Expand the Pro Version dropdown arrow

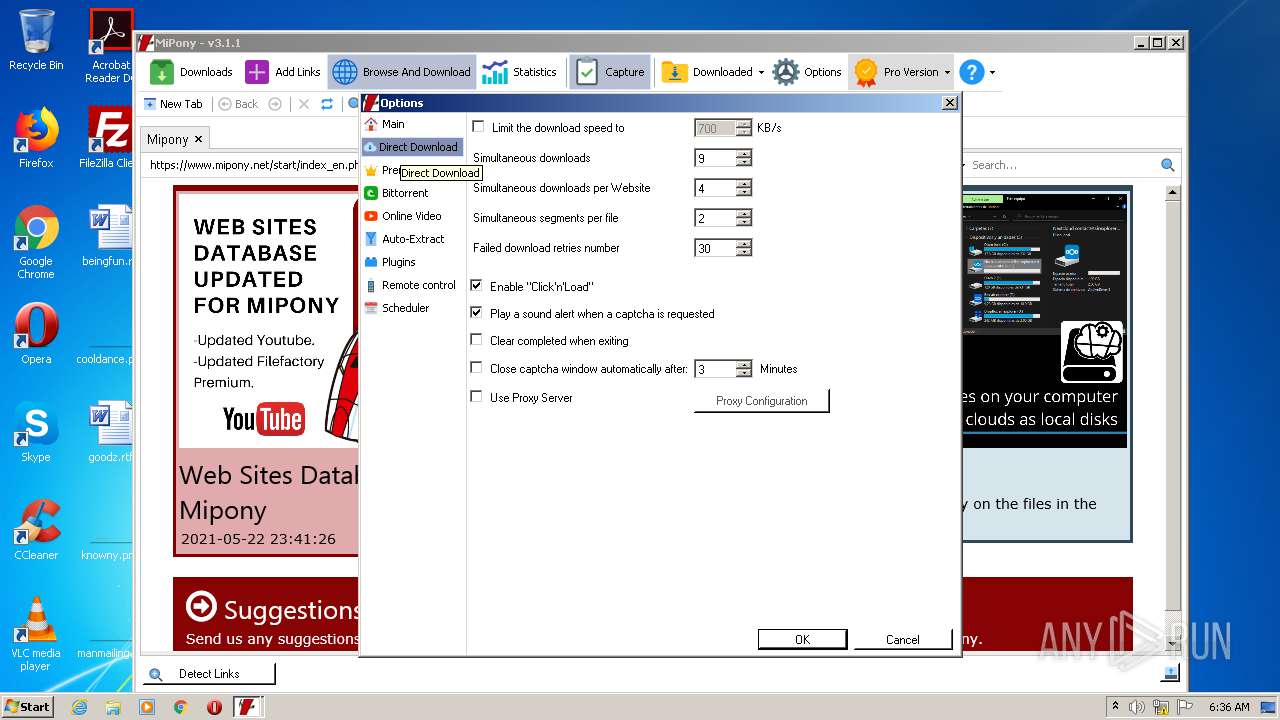947,72
